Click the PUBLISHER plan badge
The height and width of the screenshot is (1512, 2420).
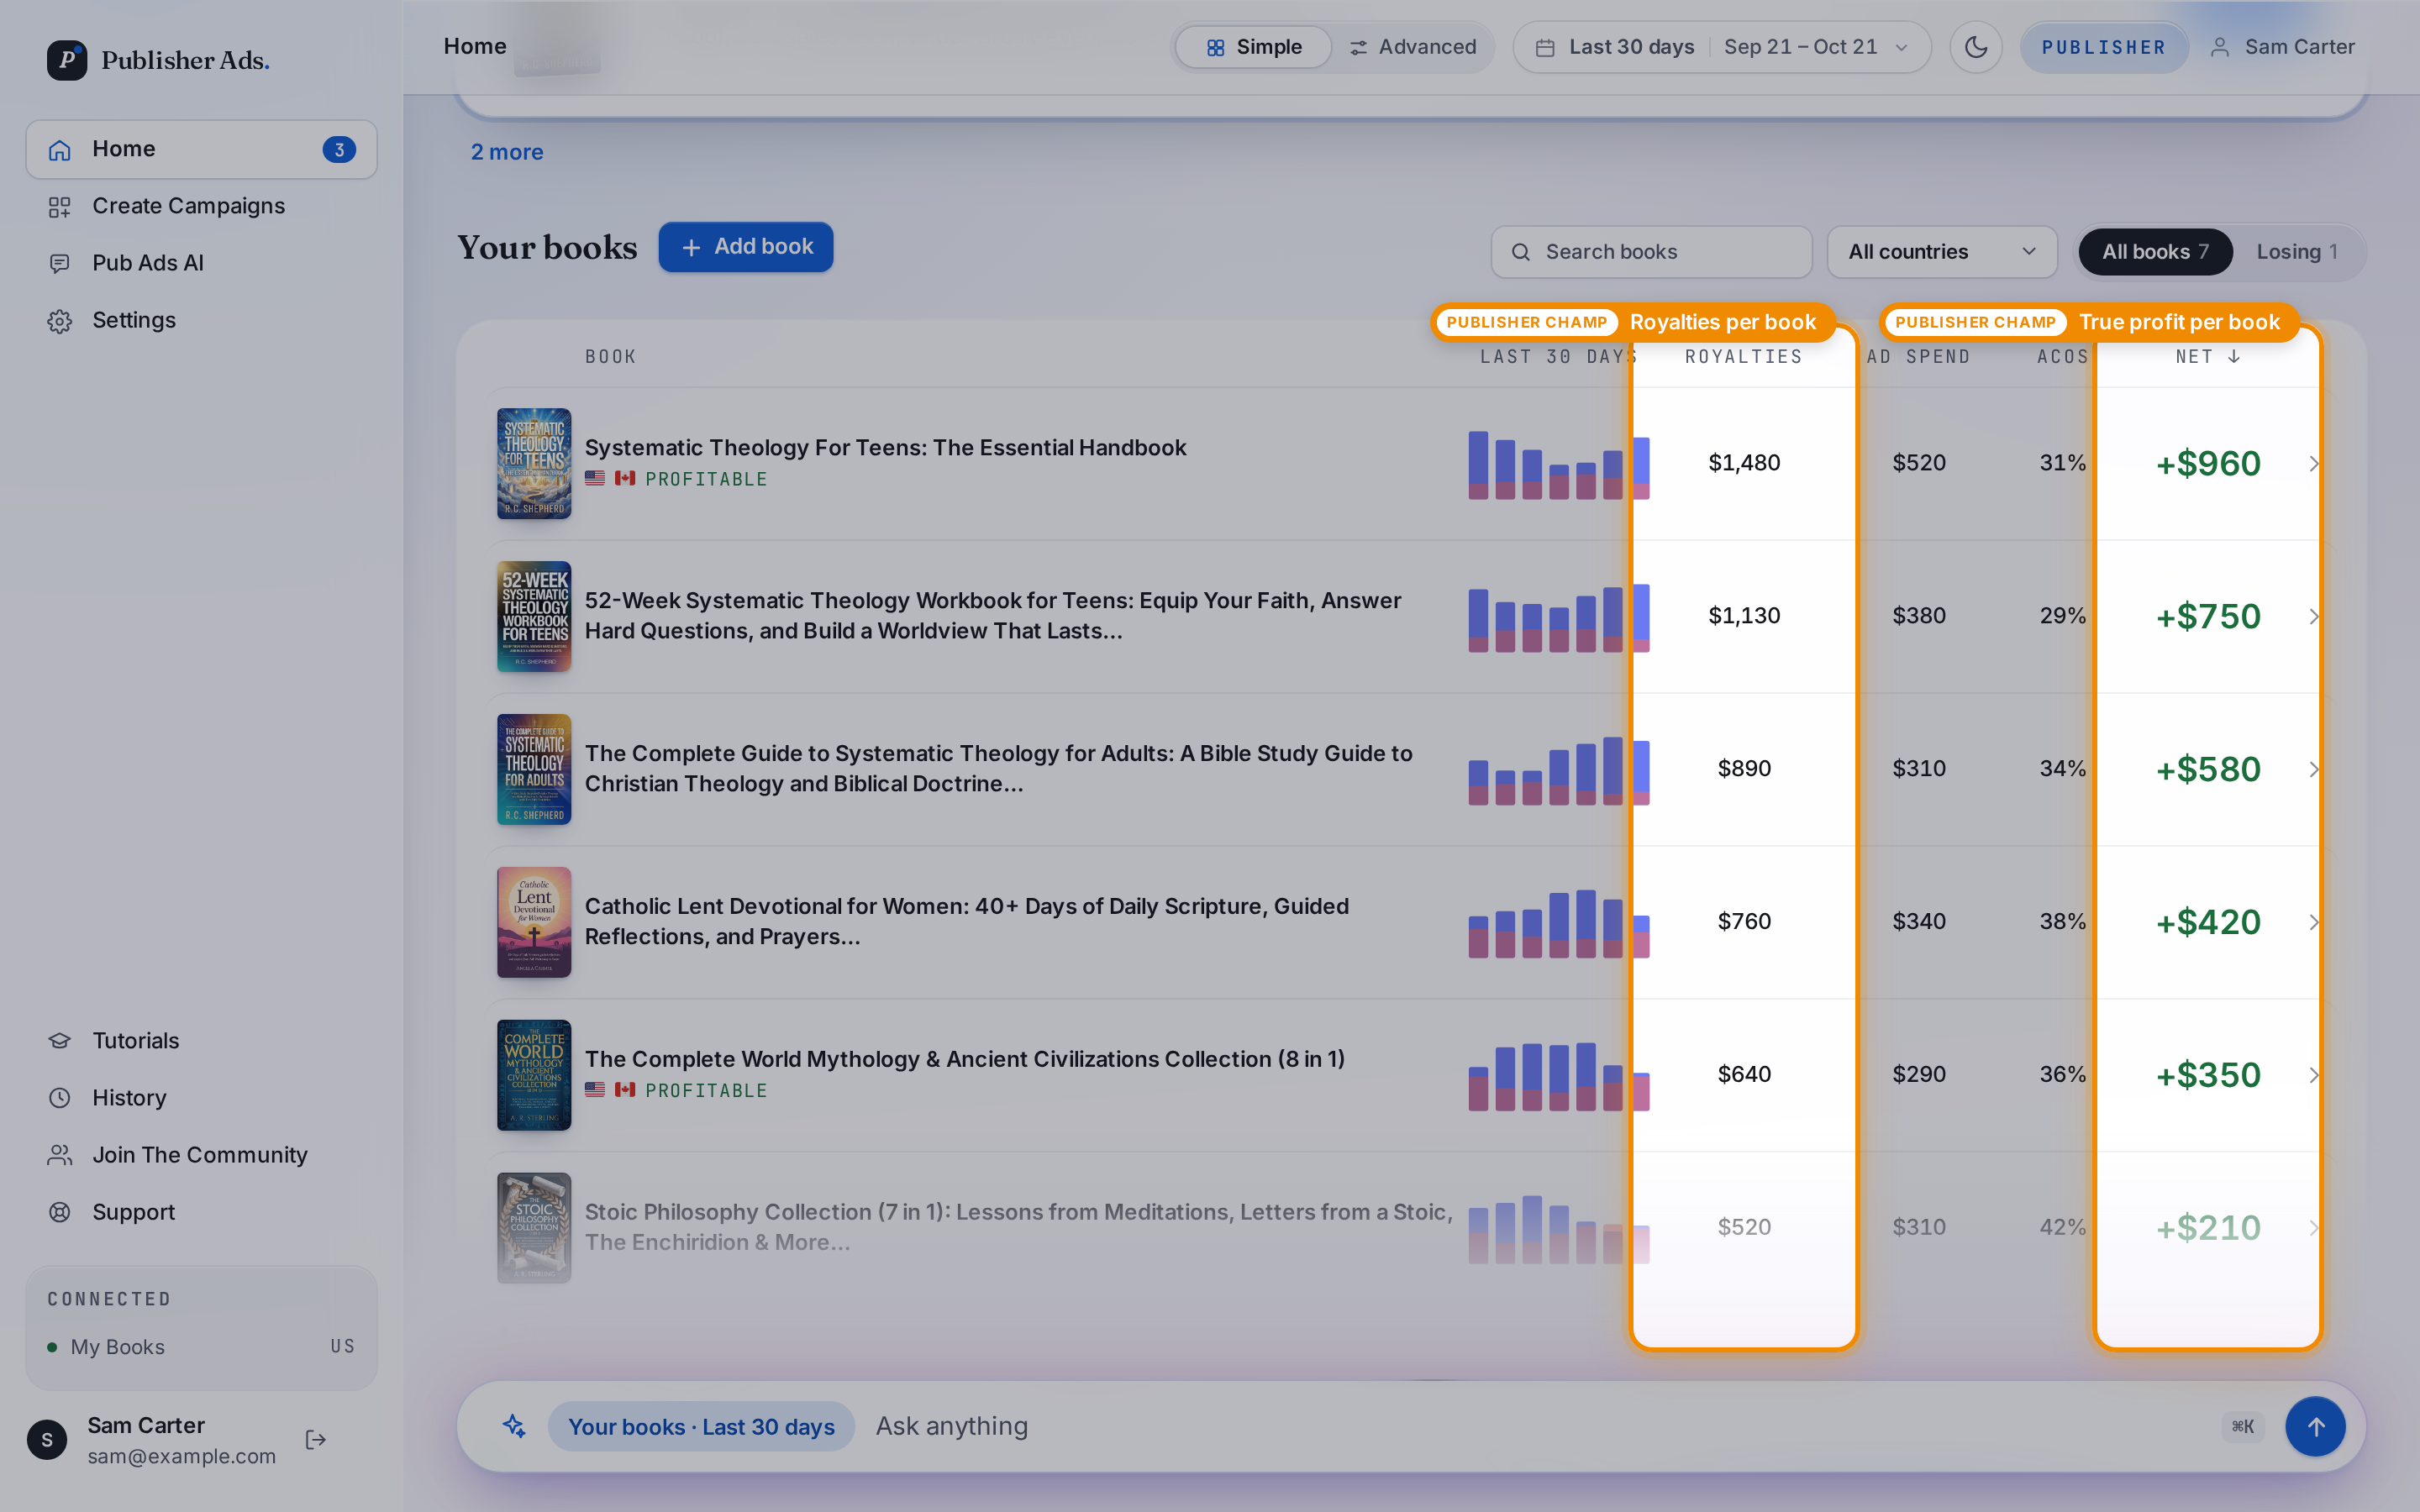[x=2103, y=47]
